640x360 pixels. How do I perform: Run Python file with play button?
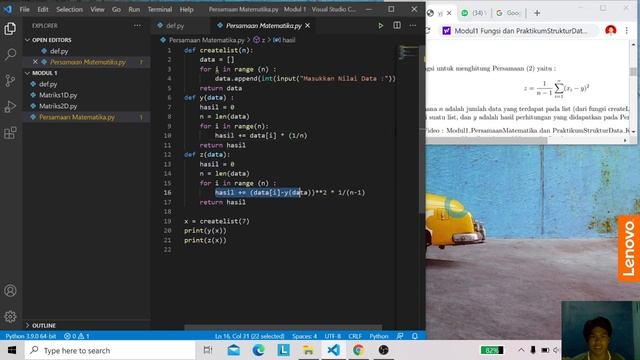(x=380, y=25)
